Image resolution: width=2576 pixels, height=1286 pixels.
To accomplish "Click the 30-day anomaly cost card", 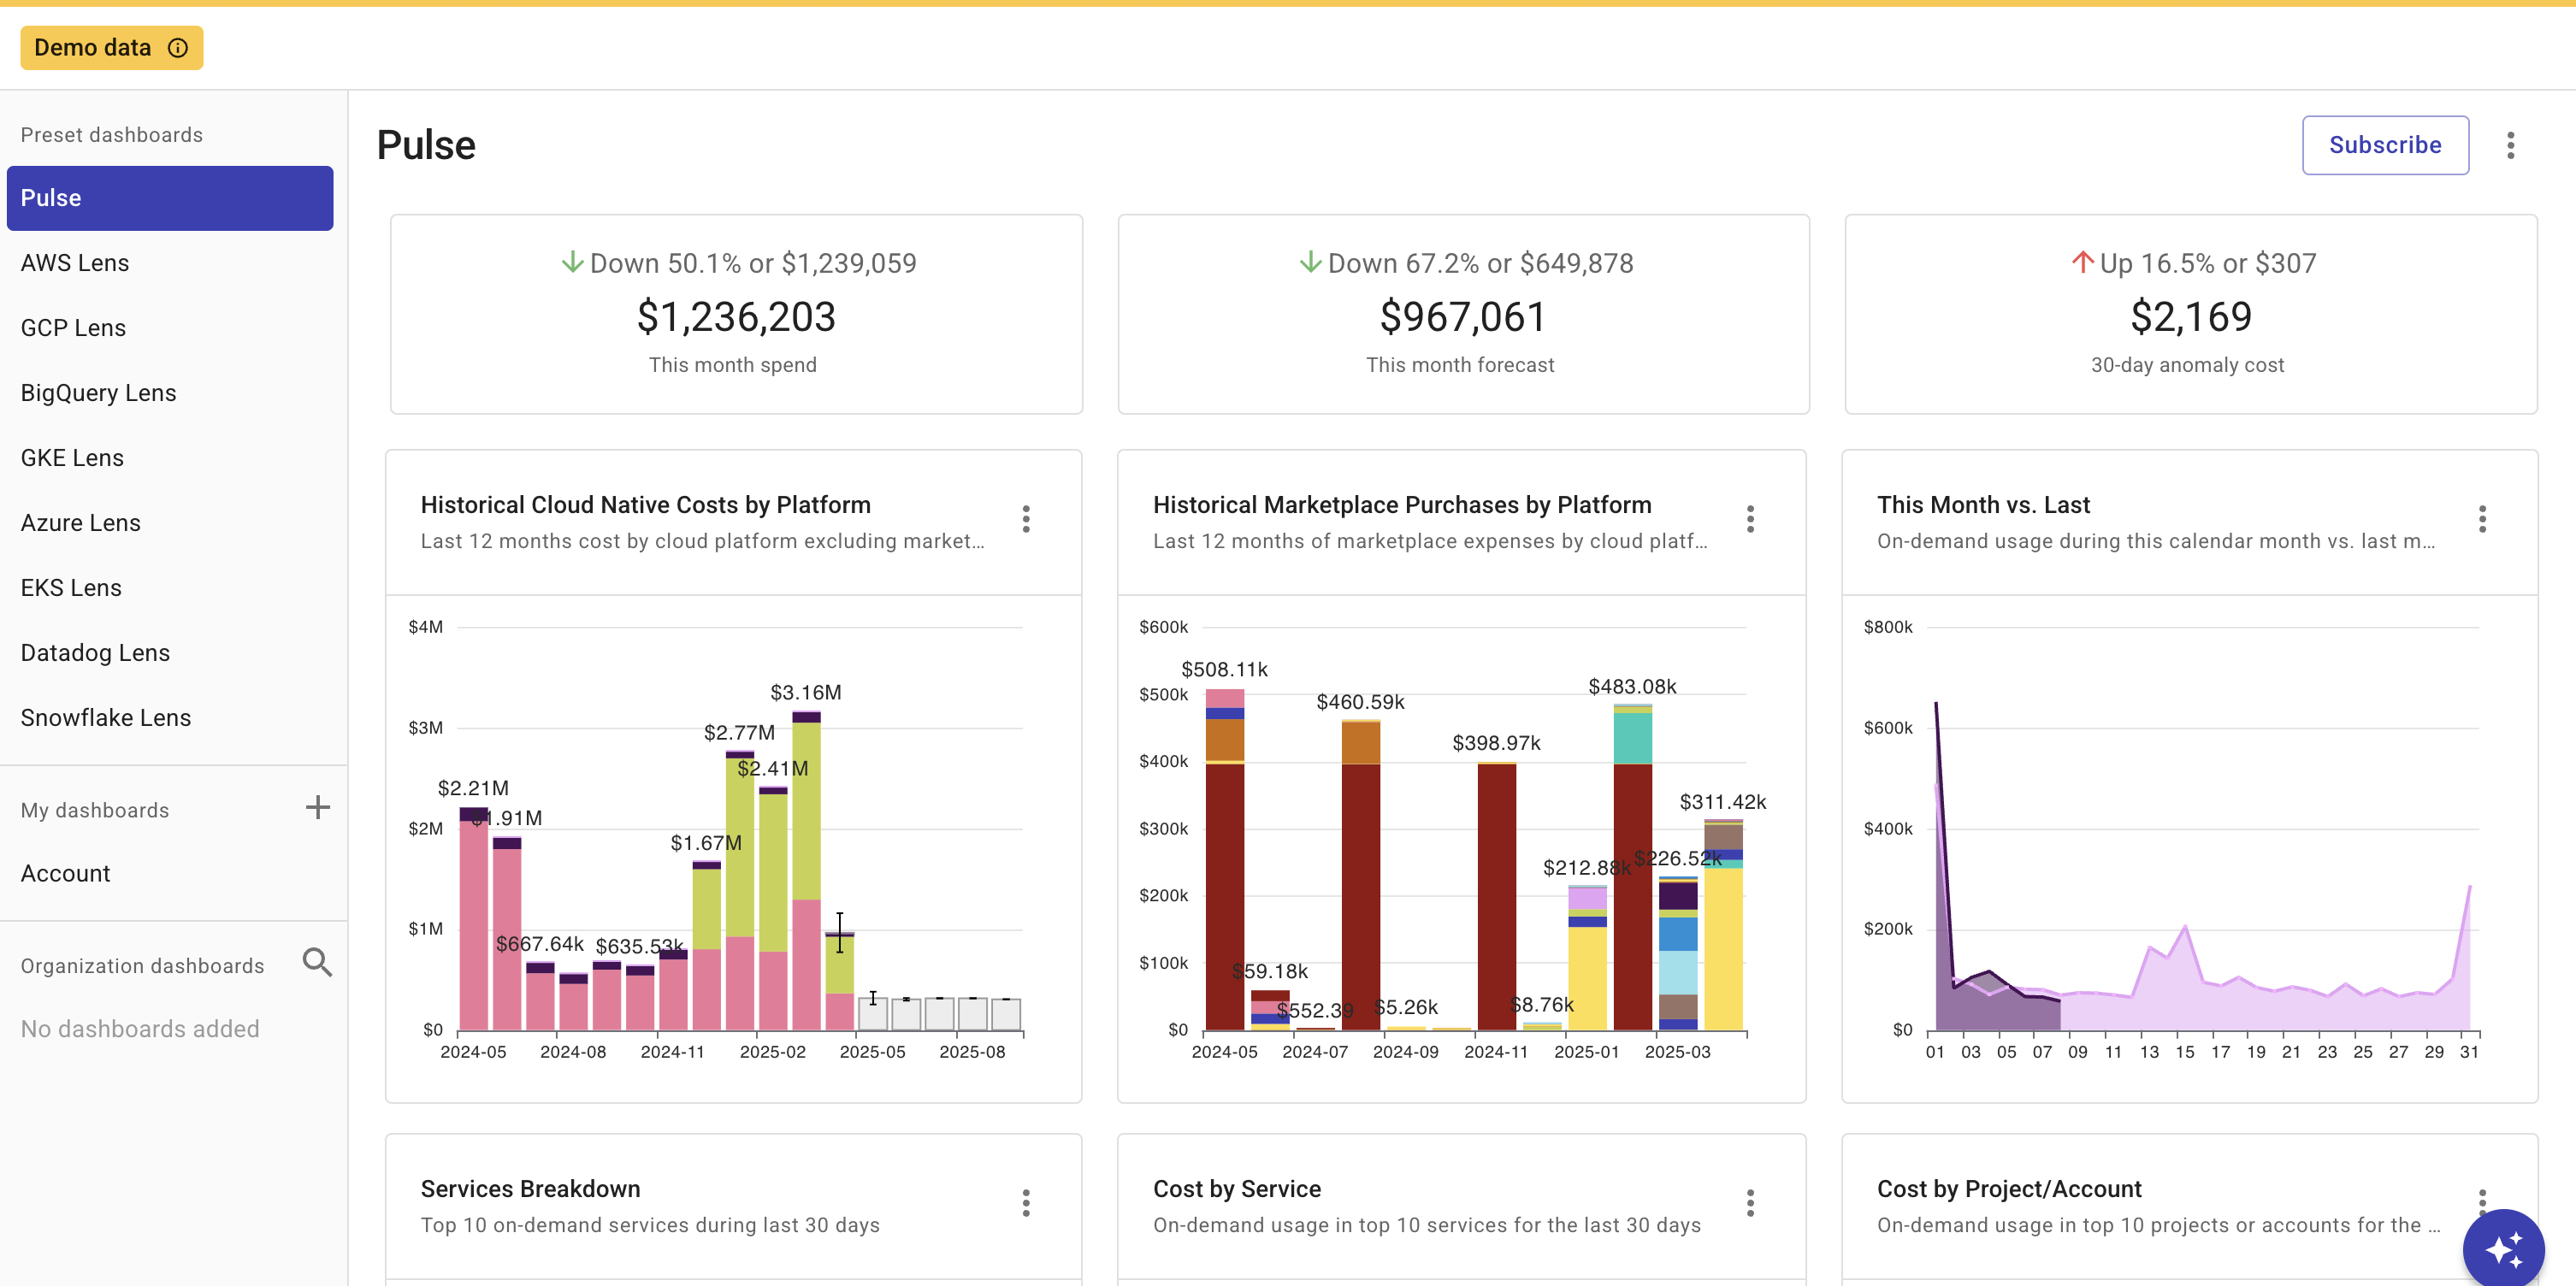I will click(x=2190, y=314).
